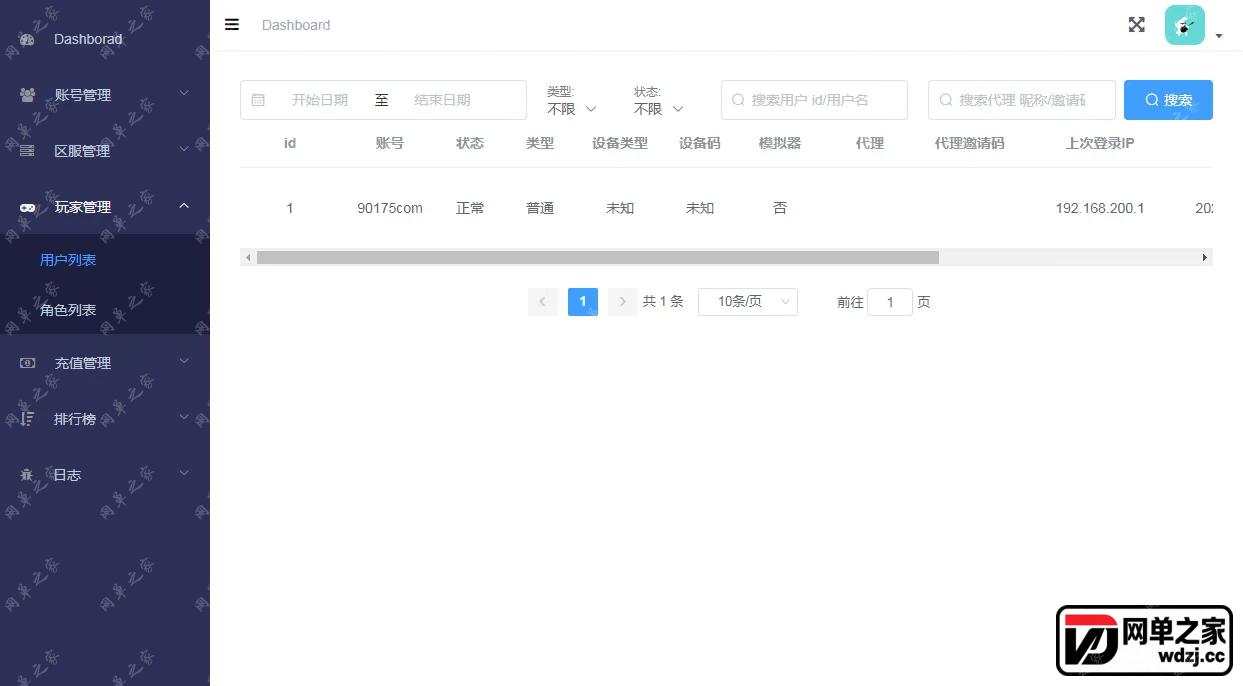Enter fullscreen with the expand icon
This screenshot has height=686, width=1243.
(1137, 25)
